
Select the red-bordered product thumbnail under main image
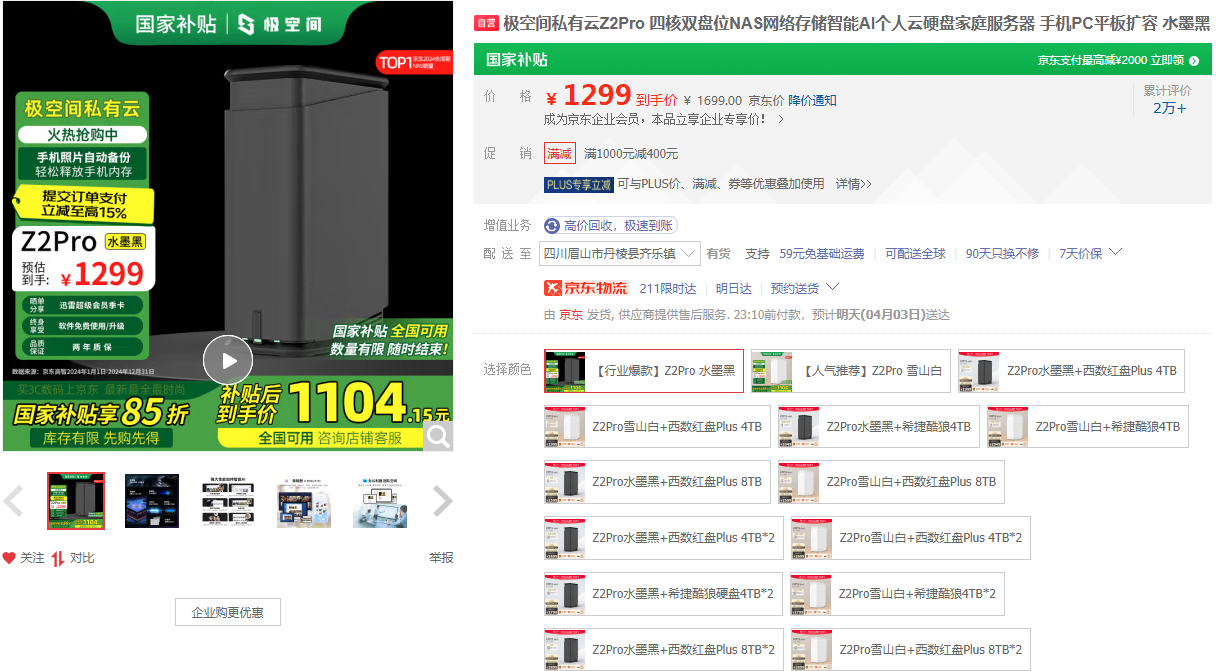point(76,501)
